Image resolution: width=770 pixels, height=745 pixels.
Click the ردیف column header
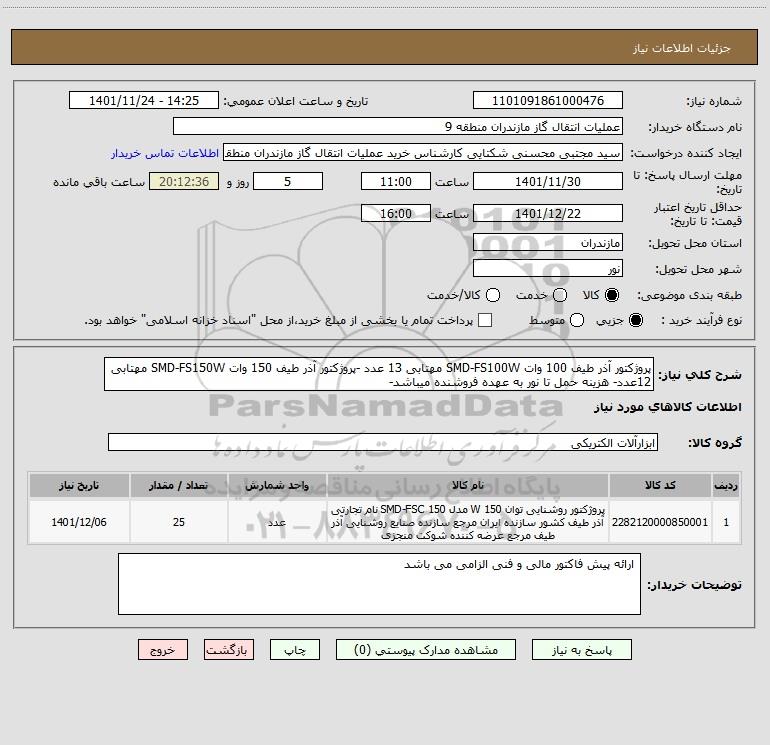726,486
